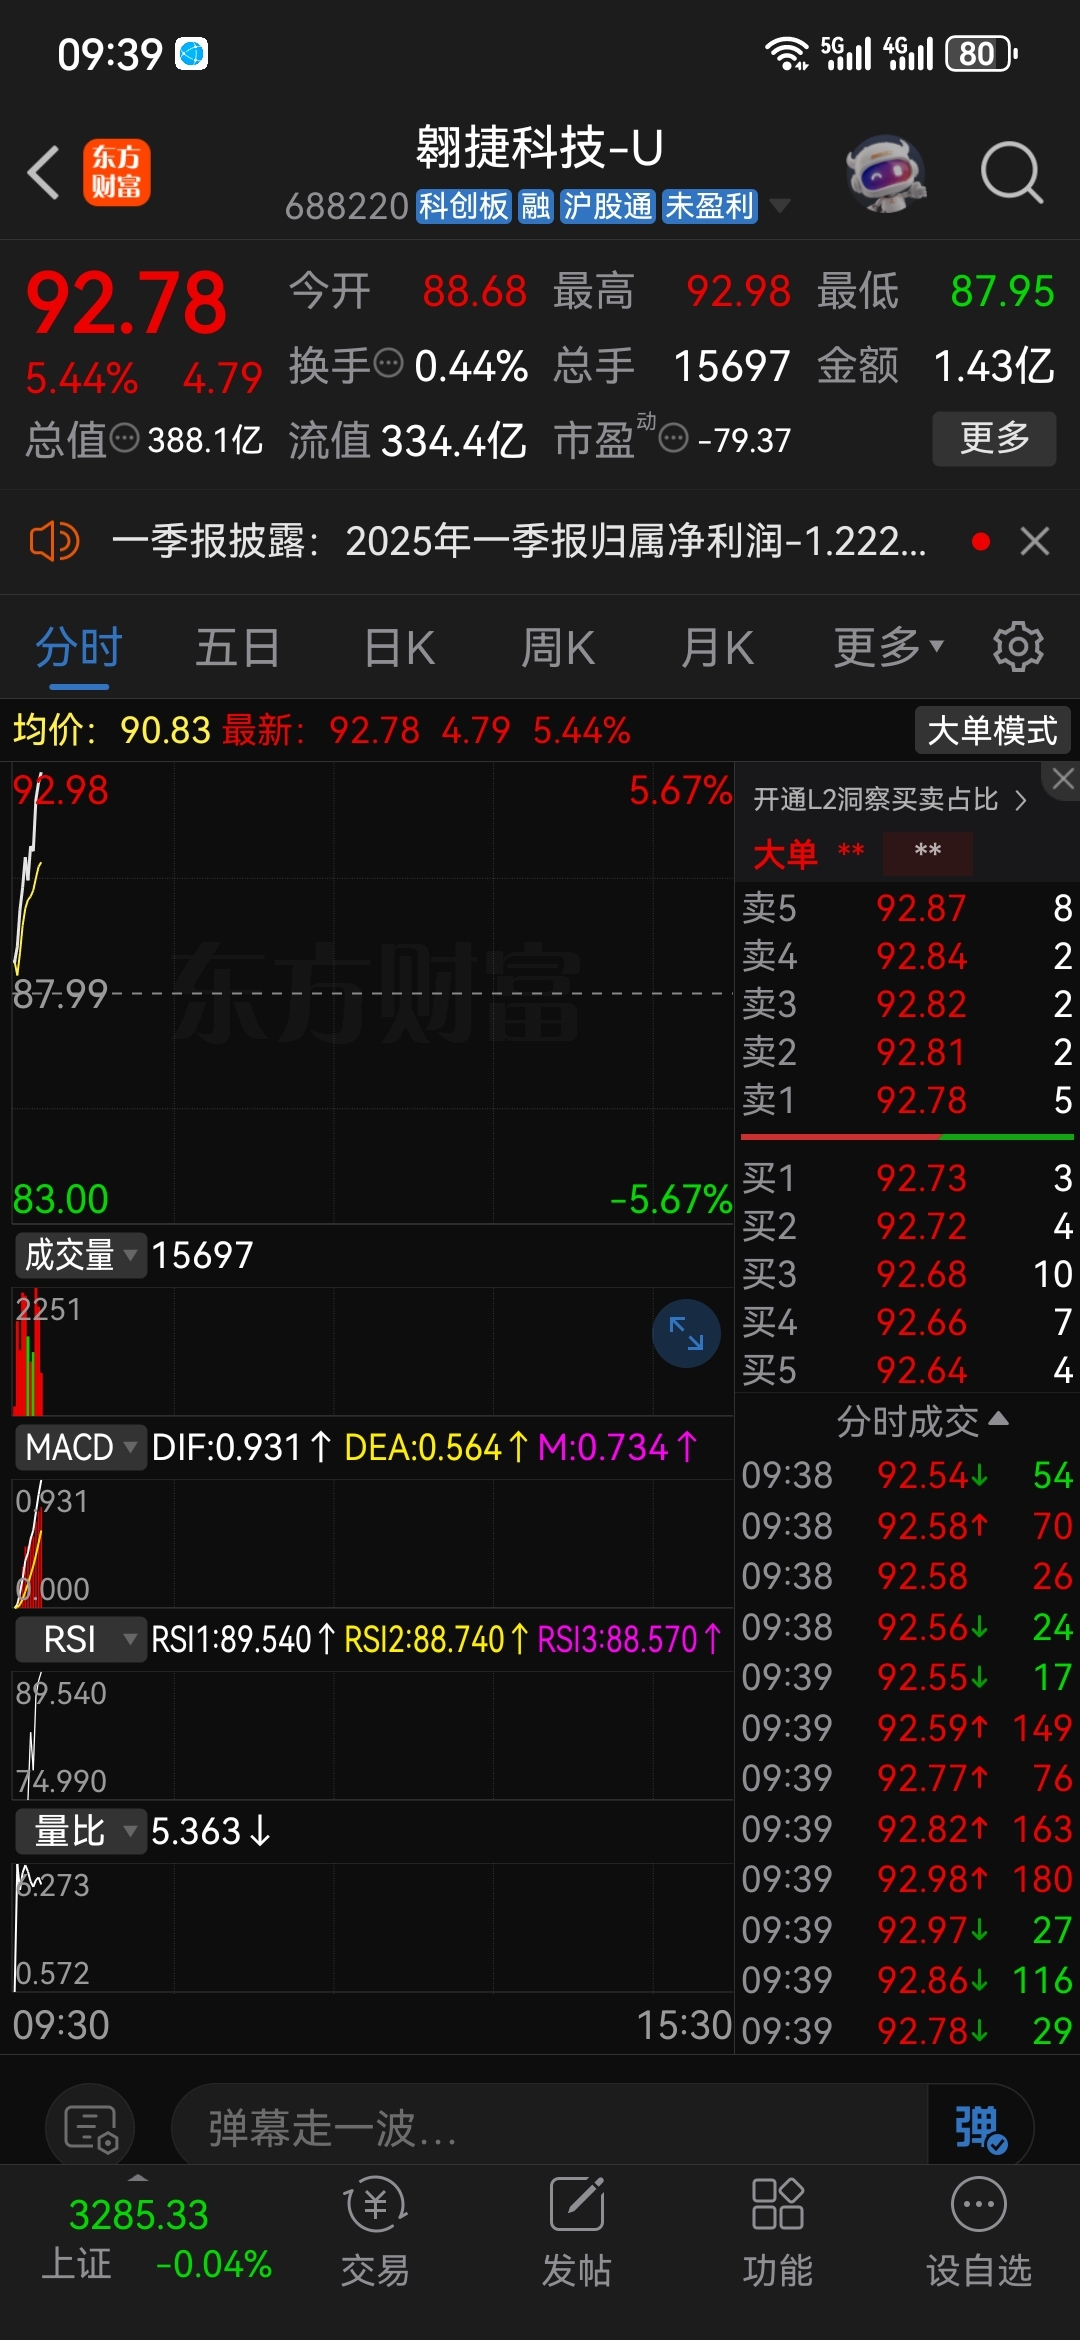
Task: Tap the battery 80 indicator
Action: [x=982, y=53]
